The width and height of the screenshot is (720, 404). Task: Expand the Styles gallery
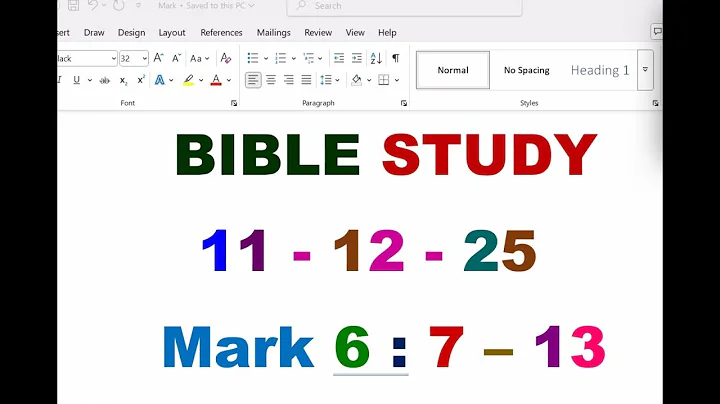(645, 70)
